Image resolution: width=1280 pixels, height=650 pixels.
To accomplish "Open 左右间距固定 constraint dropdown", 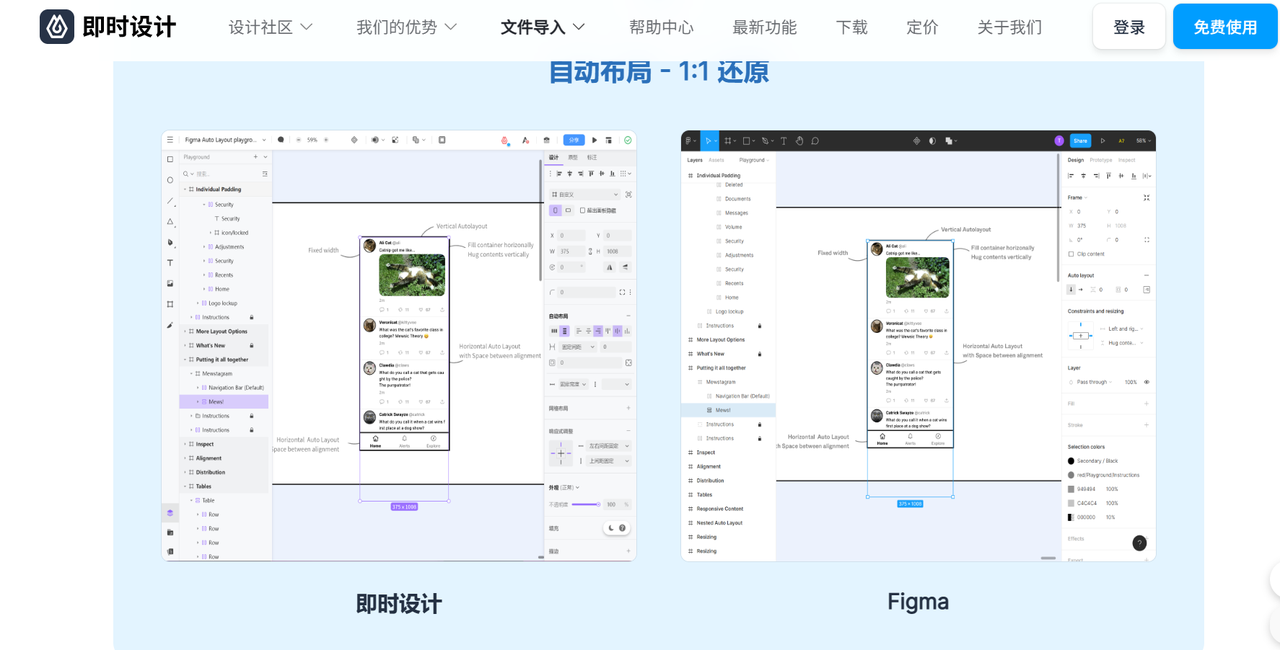I will coord(611,446).
